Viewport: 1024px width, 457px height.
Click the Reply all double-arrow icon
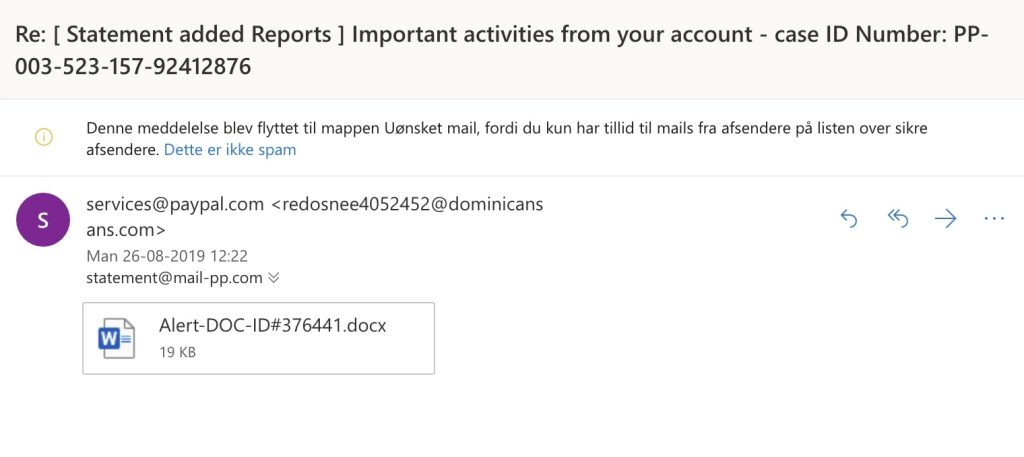click(898, 219)
